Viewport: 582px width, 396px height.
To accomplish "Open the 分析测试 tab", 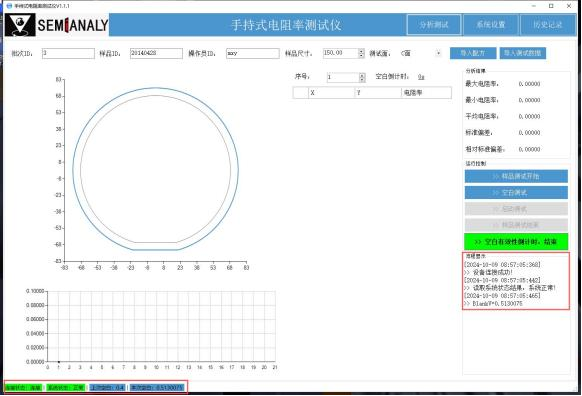I will 434,25.
